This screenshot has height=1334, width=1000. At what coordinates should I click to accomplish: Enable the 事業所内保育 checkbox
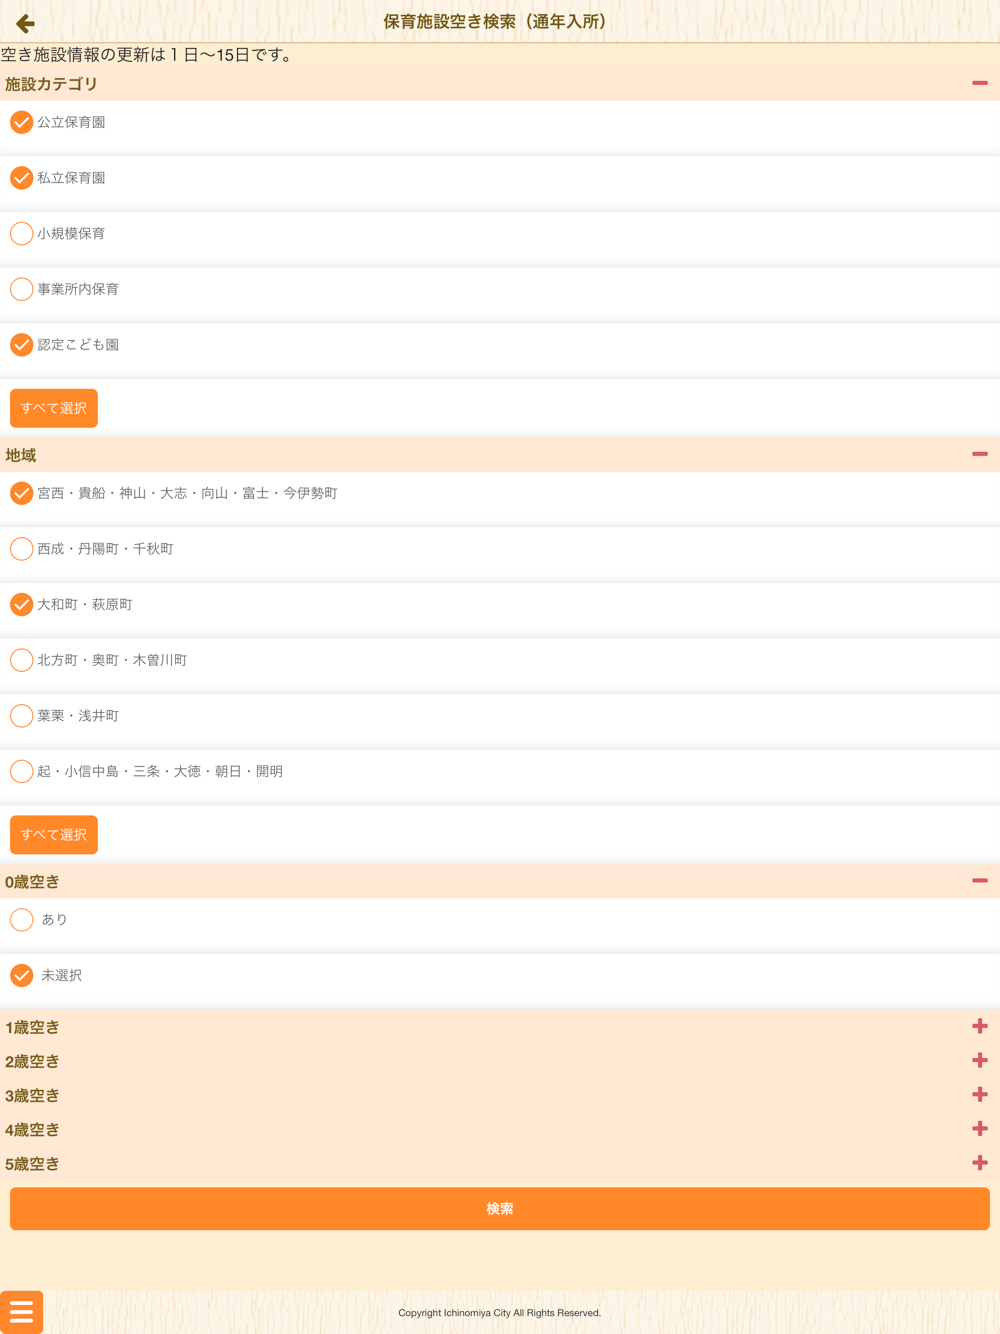pos(21,289)
